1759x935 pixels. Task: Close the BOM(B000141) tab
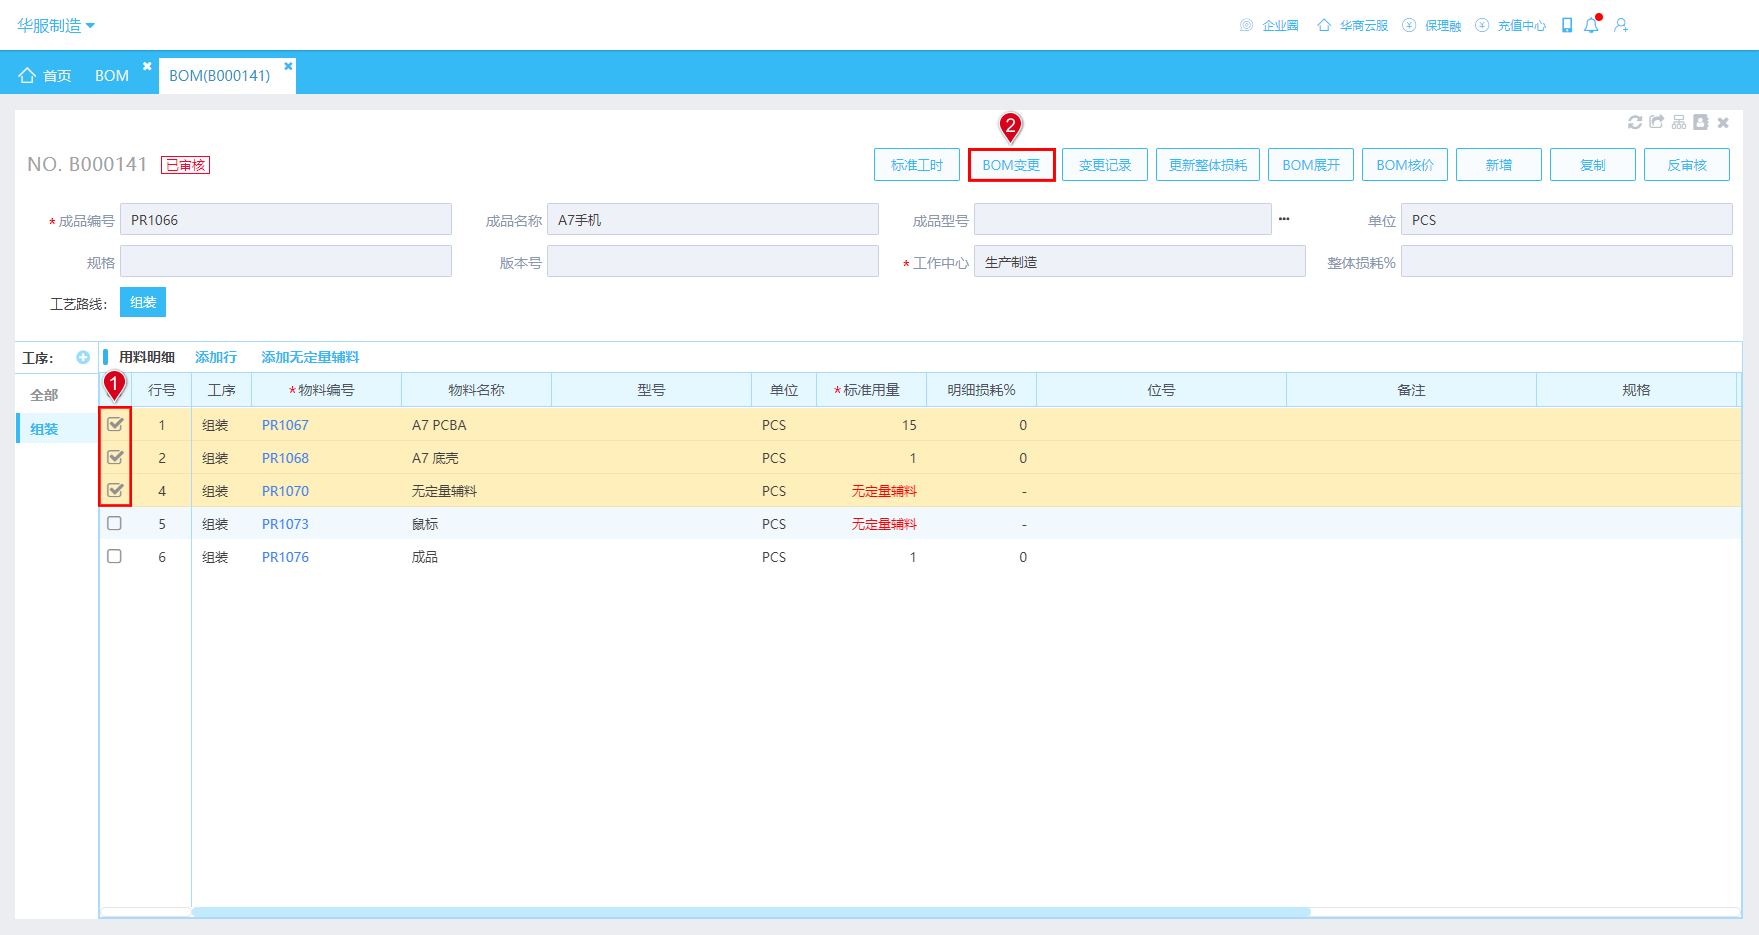coord(288,66)
